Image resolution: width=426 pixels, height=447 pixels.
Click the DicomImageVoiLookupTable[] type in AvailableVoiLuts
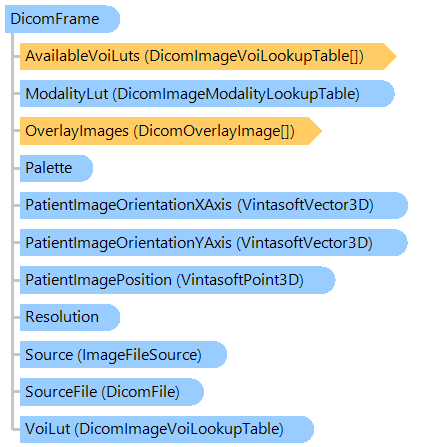click(254, 56)
